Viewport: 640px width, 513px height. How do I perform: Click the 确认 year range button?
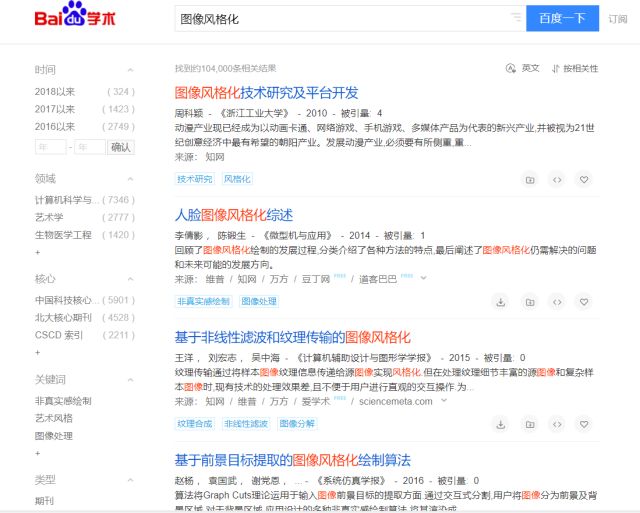(120, 147)
